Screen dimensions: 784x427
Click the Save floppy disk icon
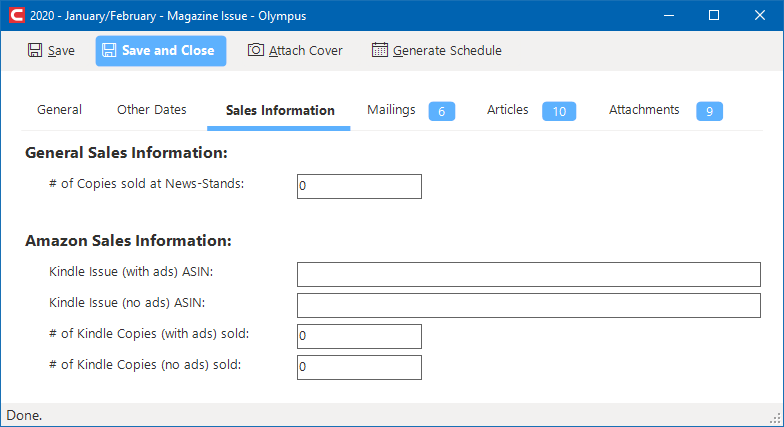35,50
